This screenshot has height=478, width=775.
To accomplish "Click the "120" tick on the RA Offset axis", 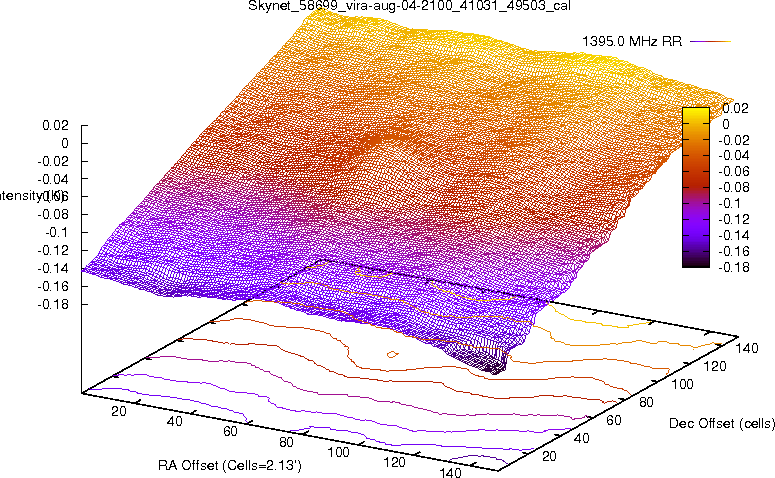I will [394, 463].
